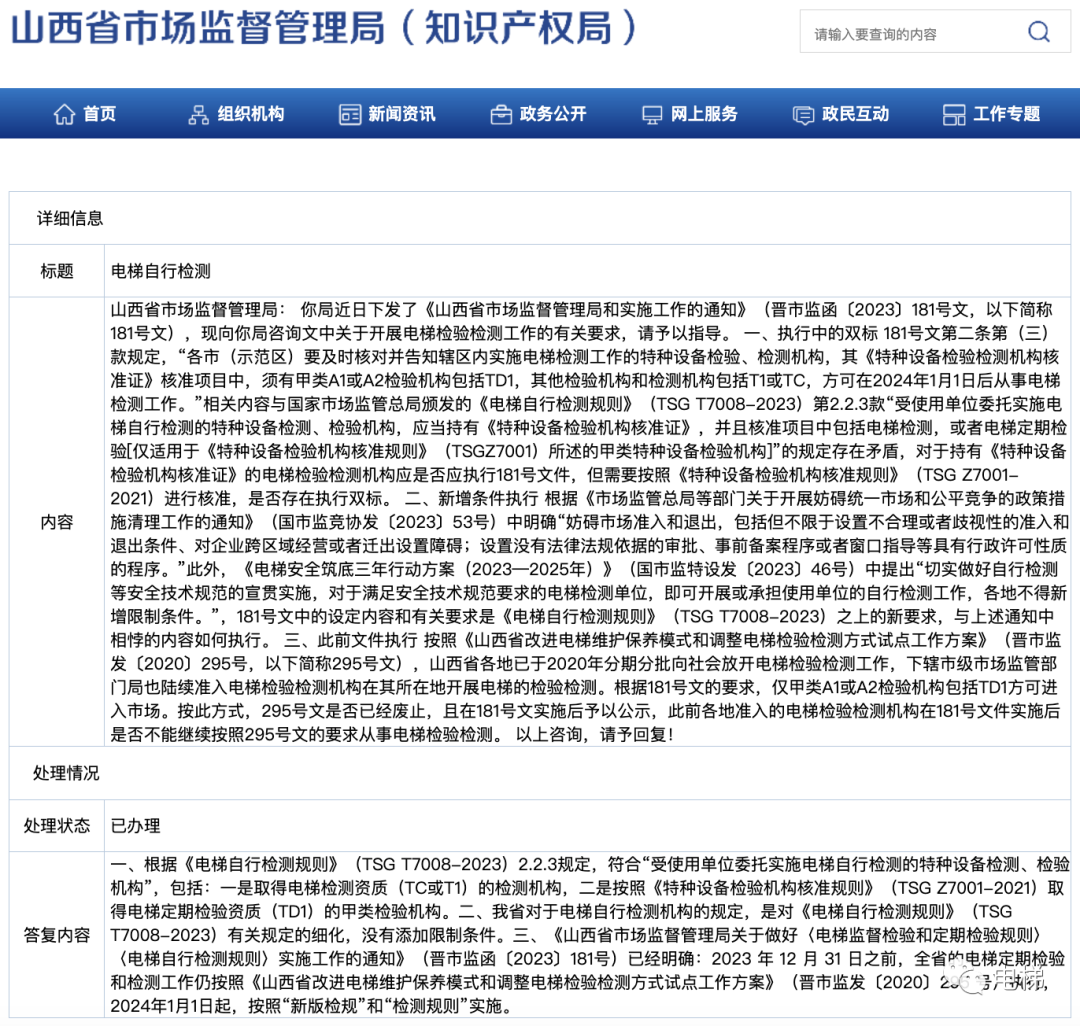The height and width of the screenshot is (1026, 1080).
Task: Click the 处理情况 section heading
Action: click(x=66, y=773)
